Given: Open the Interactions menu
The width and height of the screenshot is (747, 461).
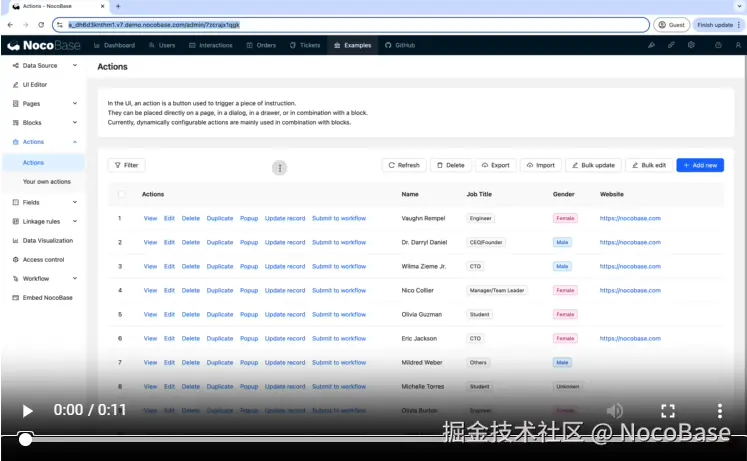Looking at the screenshot, I should 211,45.
